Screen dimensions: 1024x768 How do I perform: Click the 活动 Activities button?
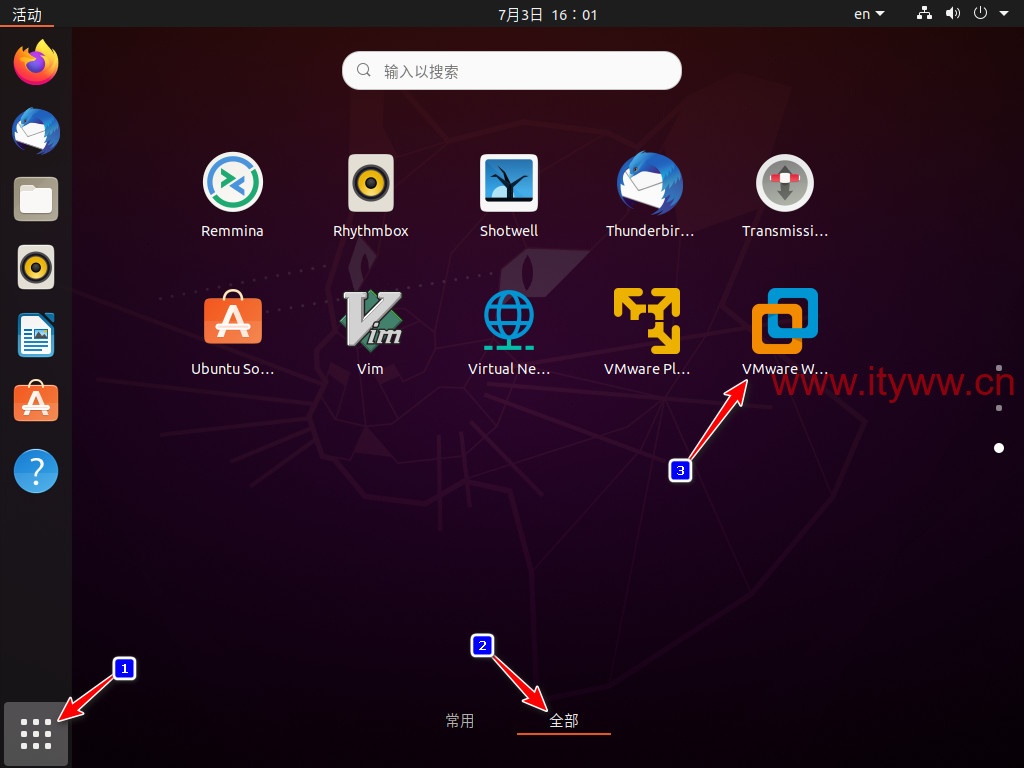tap(27, 14)
